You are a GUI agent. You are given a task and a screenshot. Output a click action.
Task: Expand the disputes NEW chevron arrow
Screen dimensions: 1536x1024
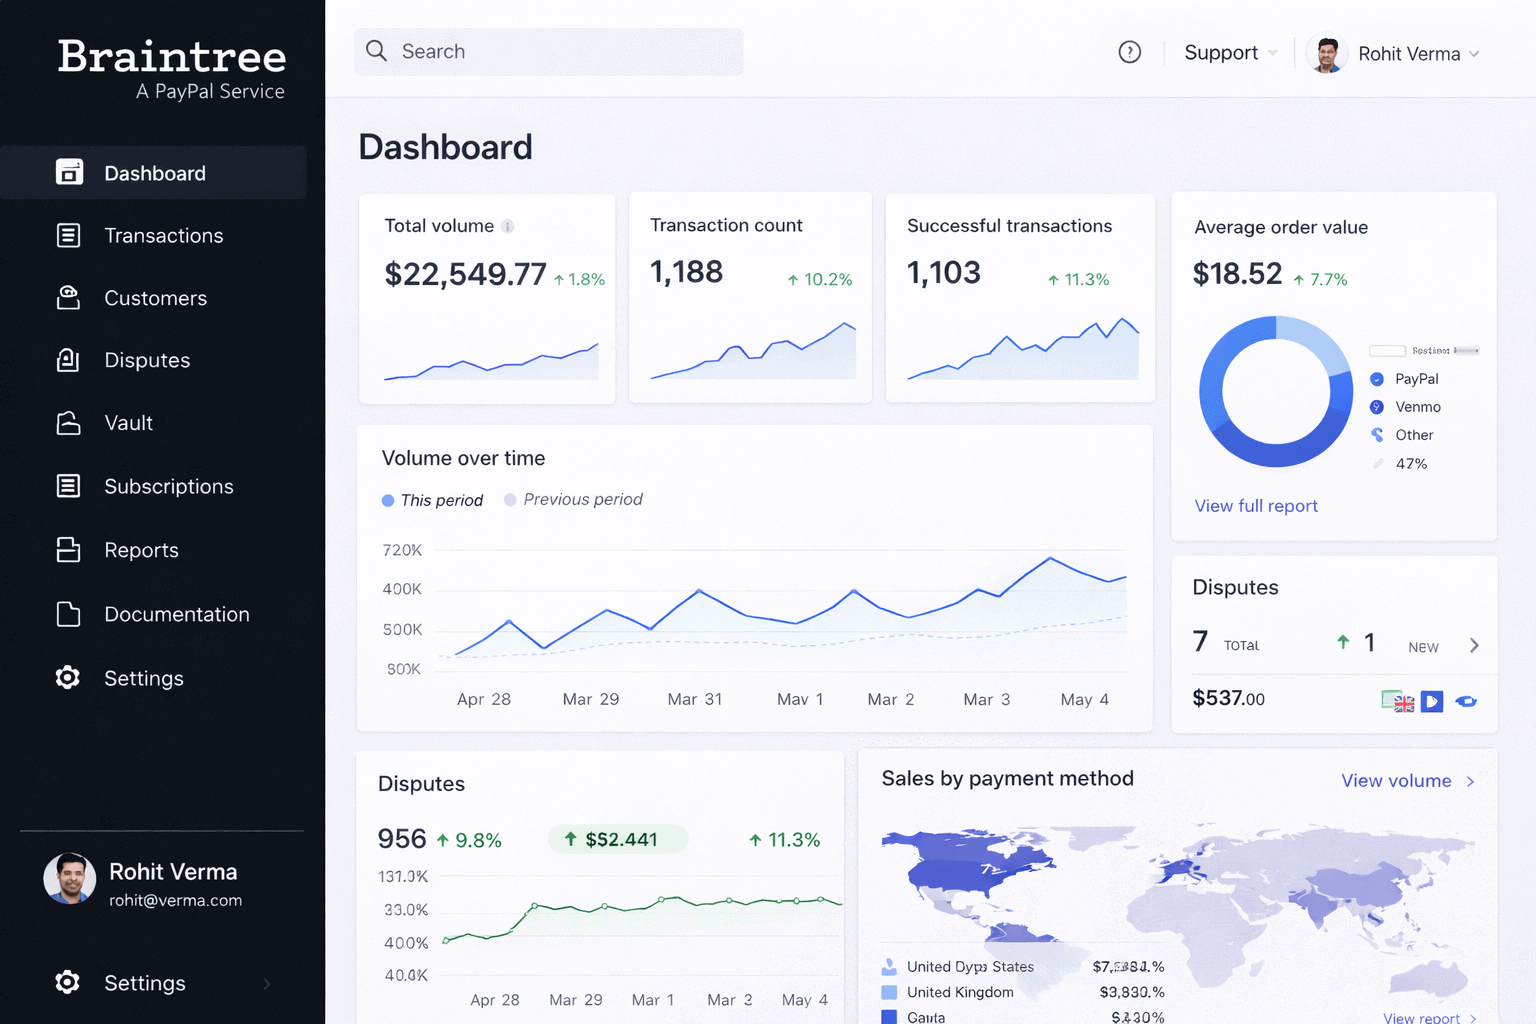point(1474,646)
